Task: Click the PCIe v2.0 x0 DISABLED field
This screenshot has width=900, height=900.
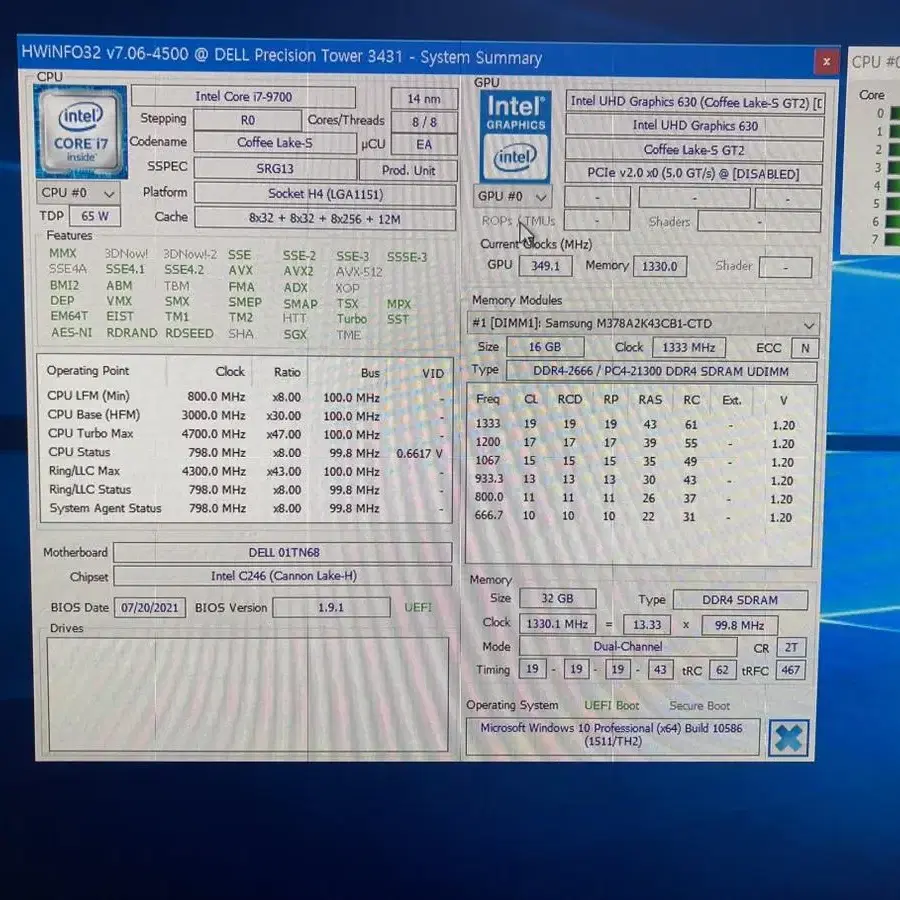Action: [693, 173]
